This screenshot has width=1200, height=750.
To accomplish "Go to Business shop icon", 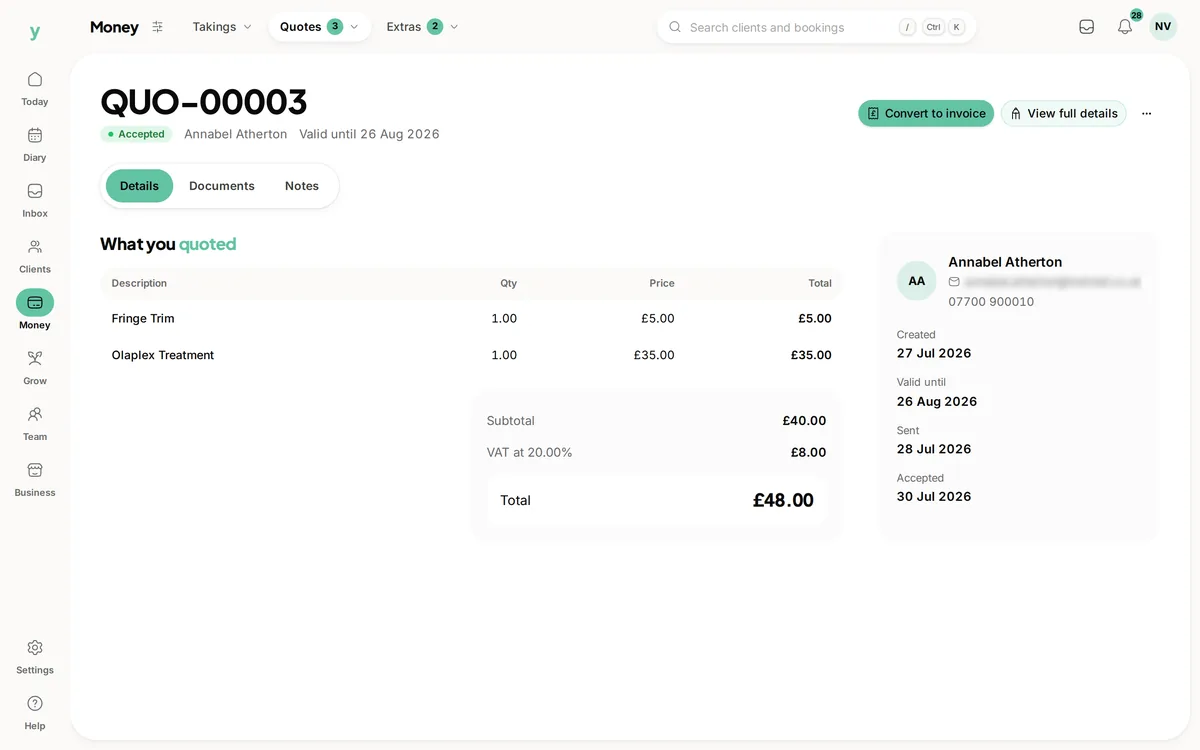I will pyautogui.click(x=35, y=470).
